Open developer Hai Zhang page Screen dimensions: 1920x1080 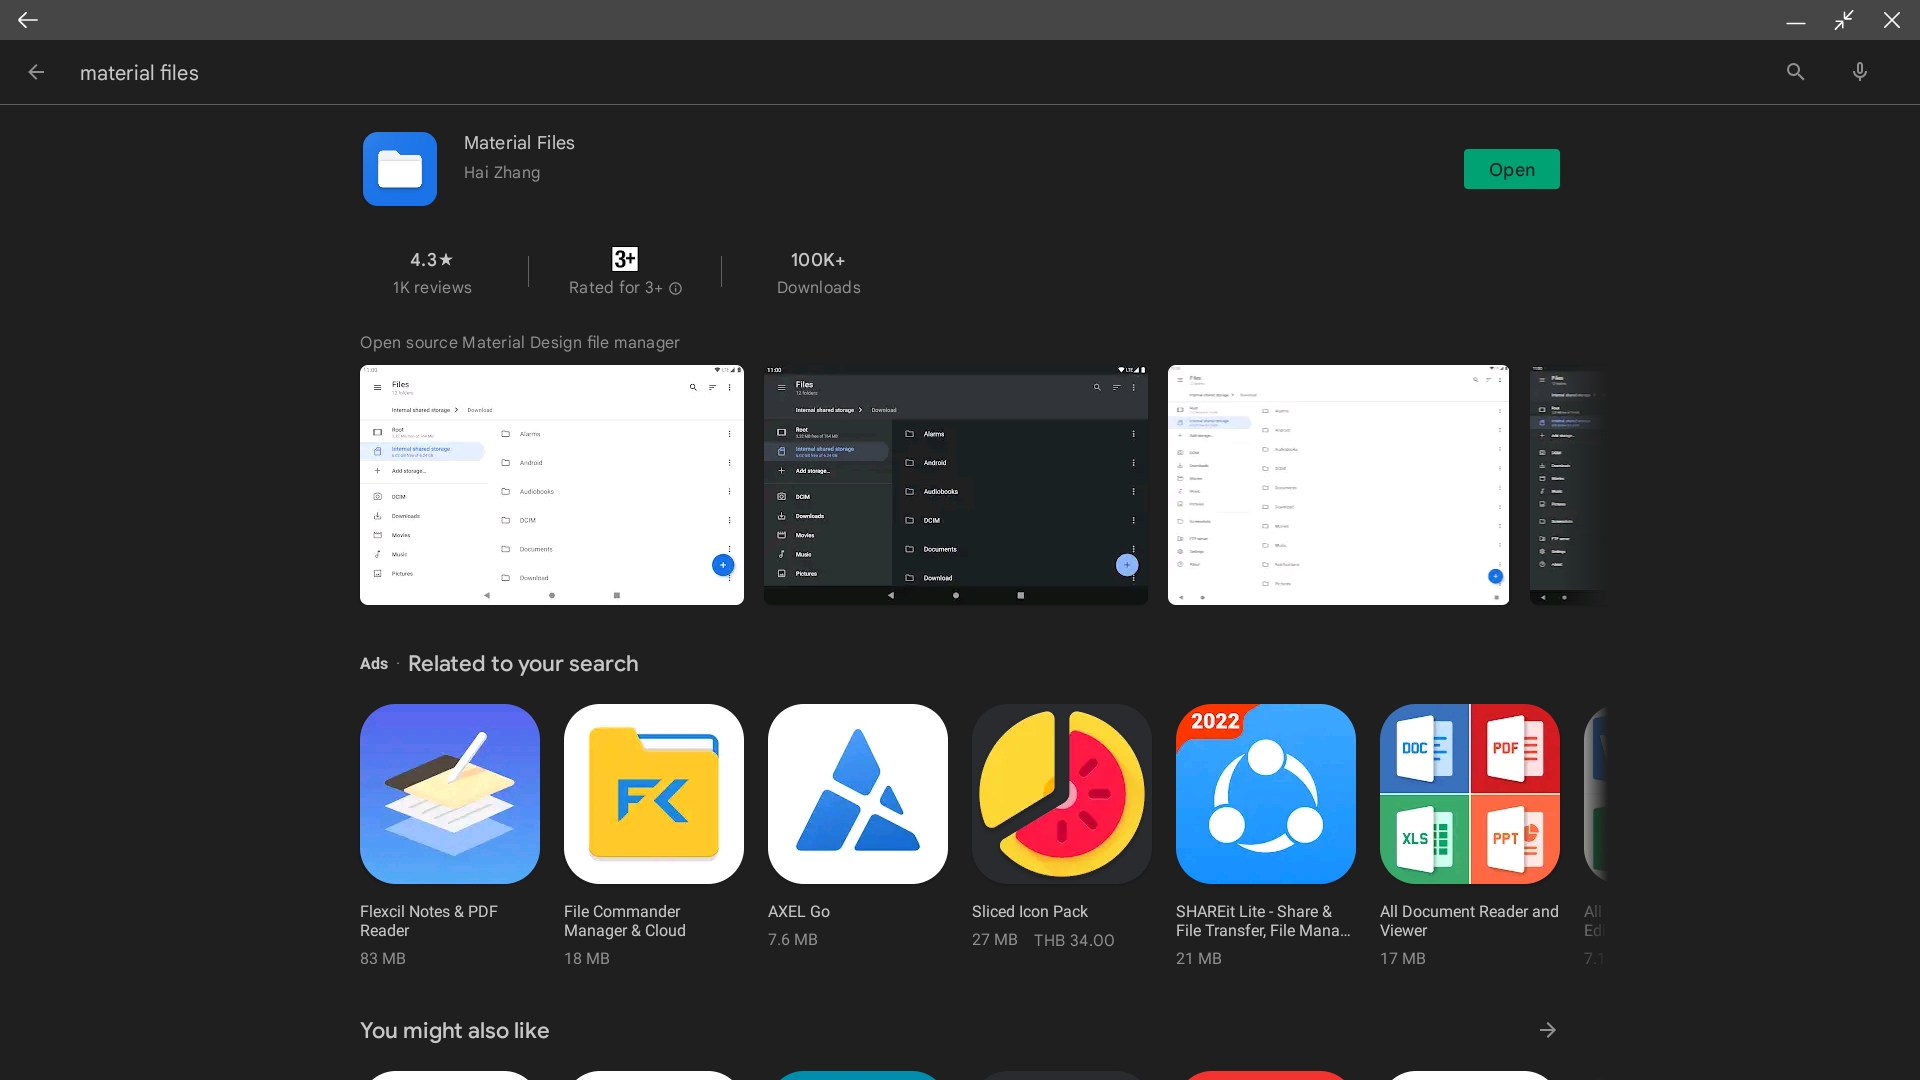(502, 172)
